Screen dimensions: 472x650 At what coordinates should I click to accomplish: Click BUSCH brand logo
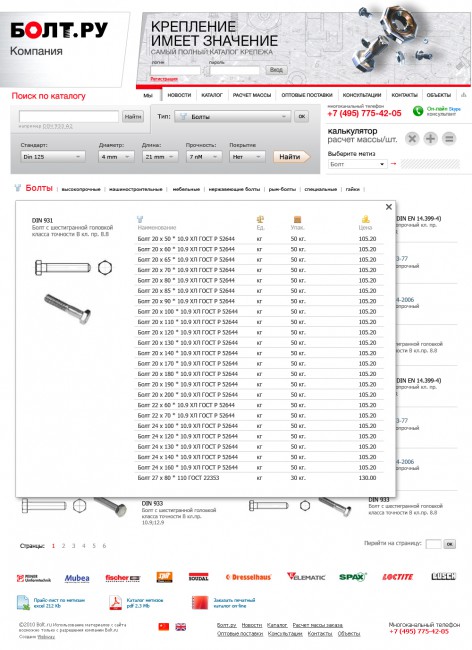click(x=443, y=576)
